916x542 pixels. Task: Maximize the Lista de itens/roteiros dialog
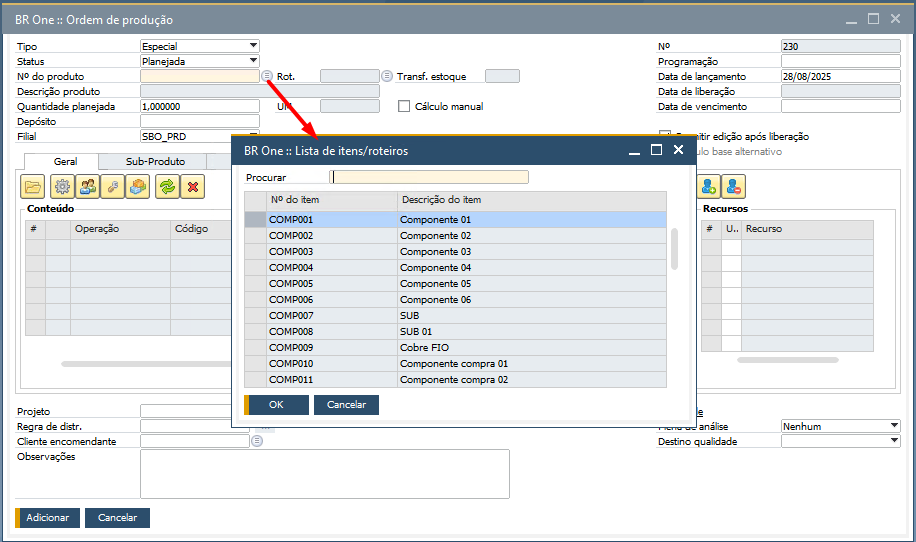pyautogui.click(x=657, y=150)
